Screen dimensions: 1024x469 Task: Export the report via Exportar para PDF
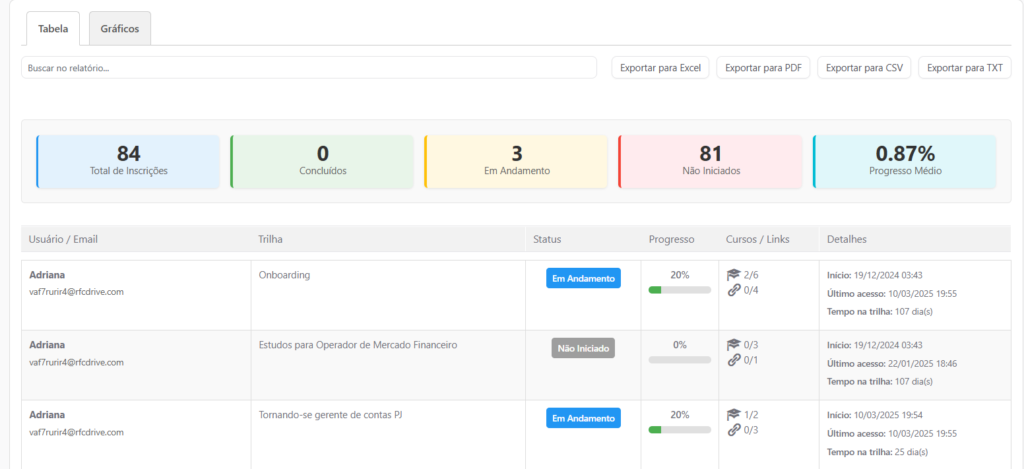763,68
